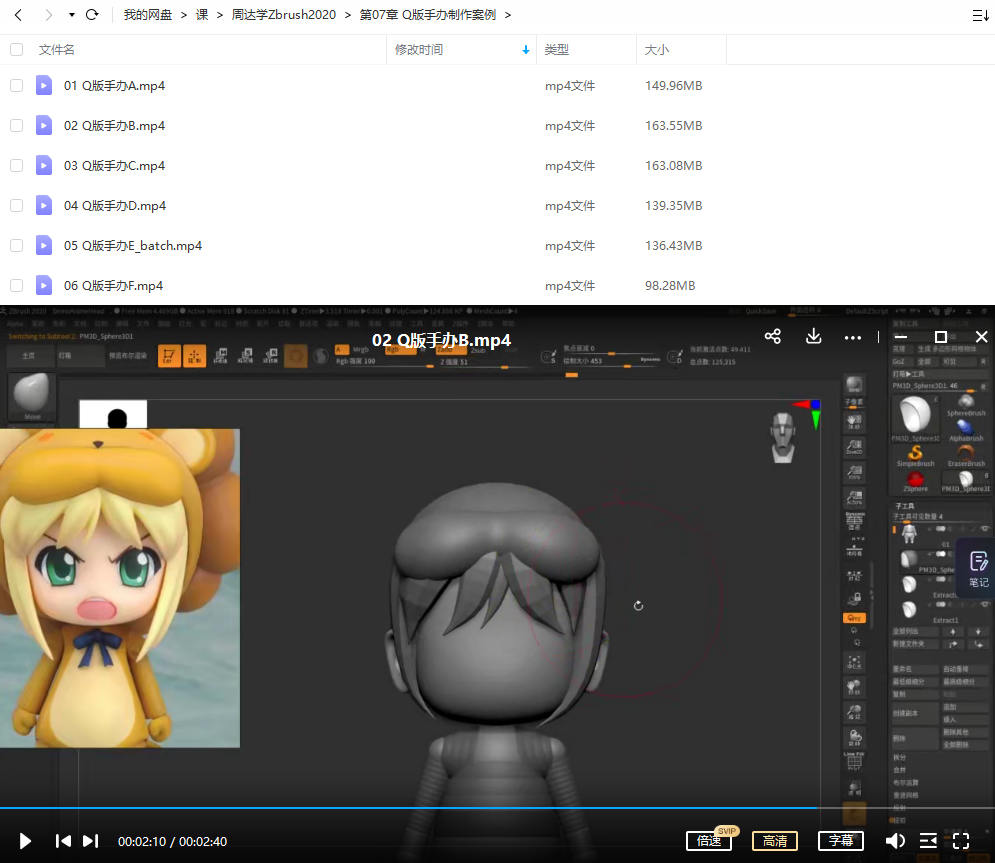The width and height of the screenshot is (995, 863).
Task: Go back to the previous folder
Action: point(18,15)
